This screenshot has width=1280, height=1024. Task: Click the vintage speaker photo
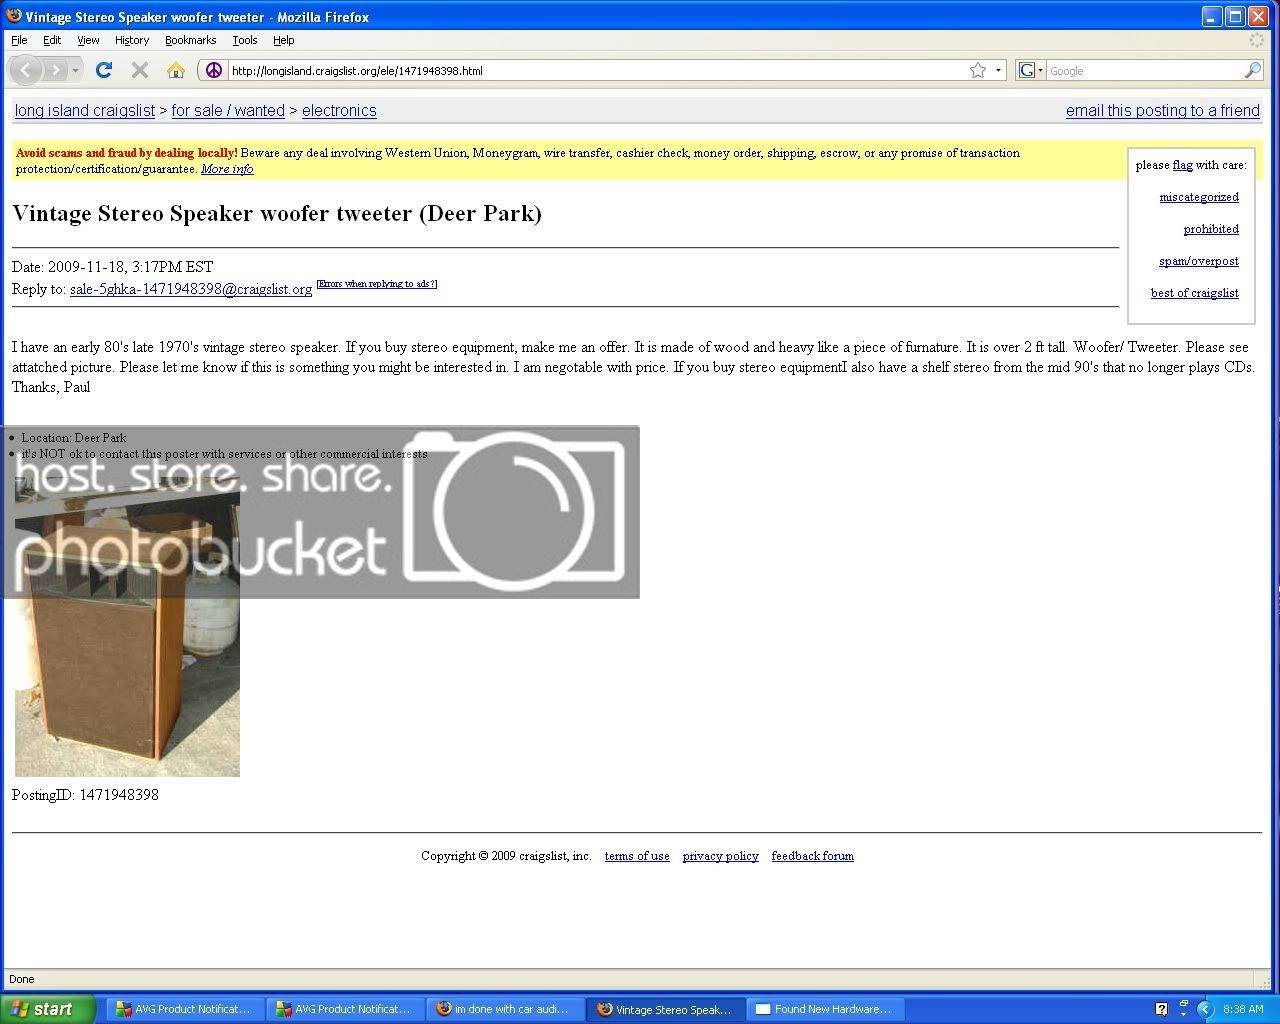point(127,625)
